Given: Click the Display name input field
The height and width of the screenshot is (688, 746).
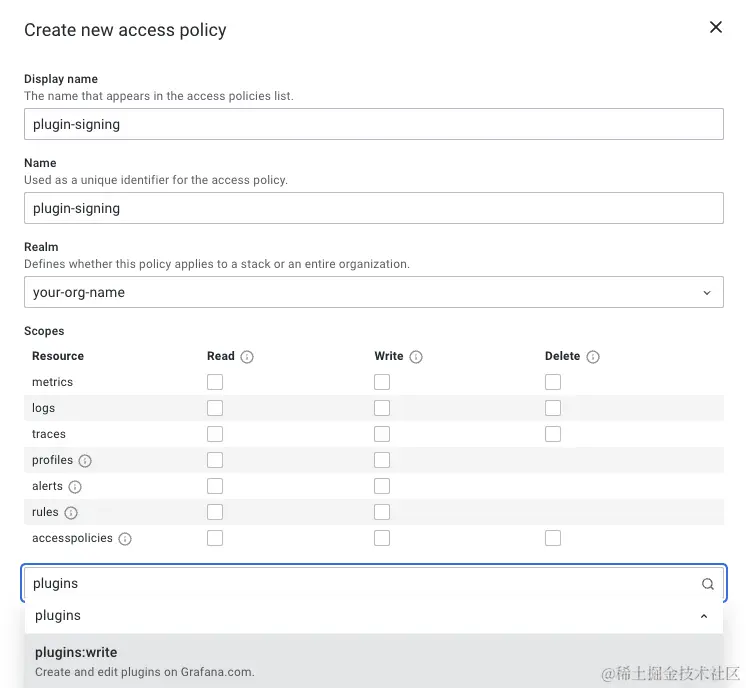Looking at the screenshot, I should (x=373, y=124).
